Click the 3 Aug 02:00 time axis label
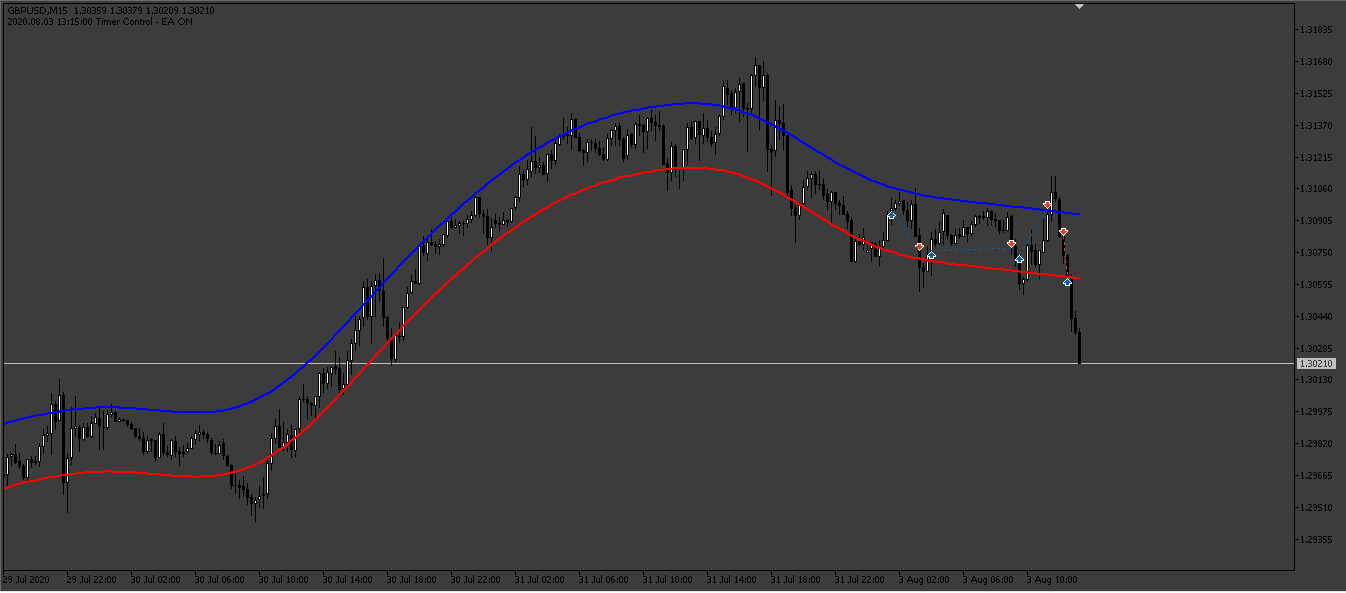The height and width of the screenshot is (593, 1346). 924,579
